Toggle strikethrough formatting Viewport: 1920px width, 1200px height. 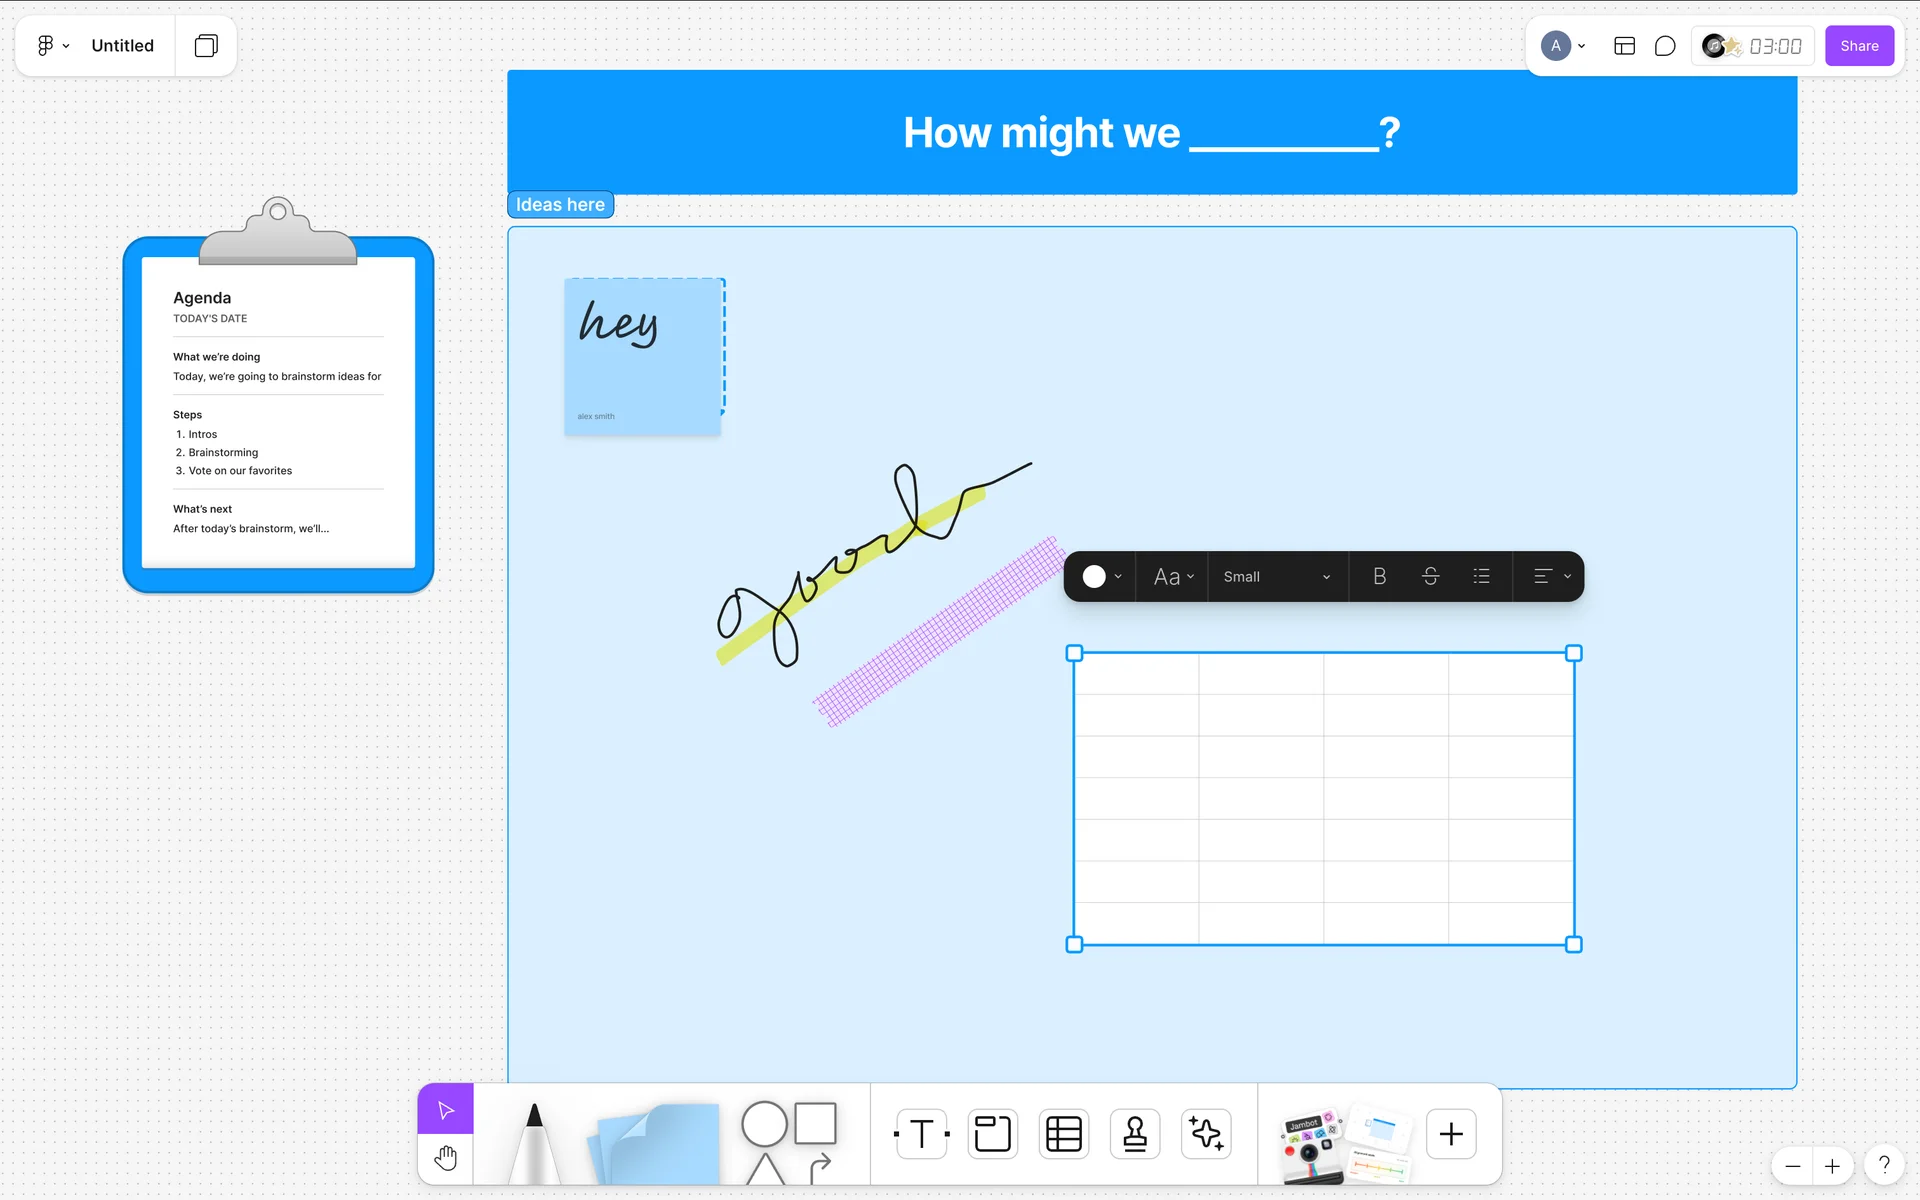(1430, 576)
